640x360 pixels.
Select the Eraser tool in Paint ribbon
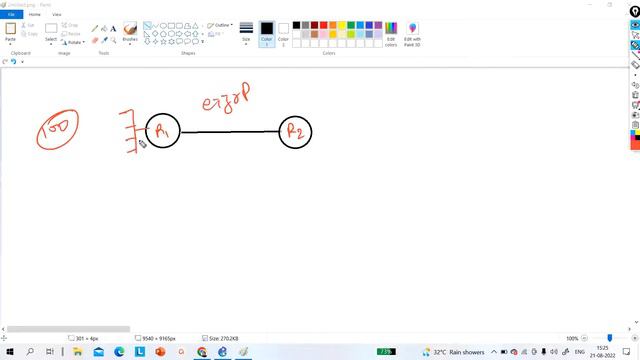[95, 40]
